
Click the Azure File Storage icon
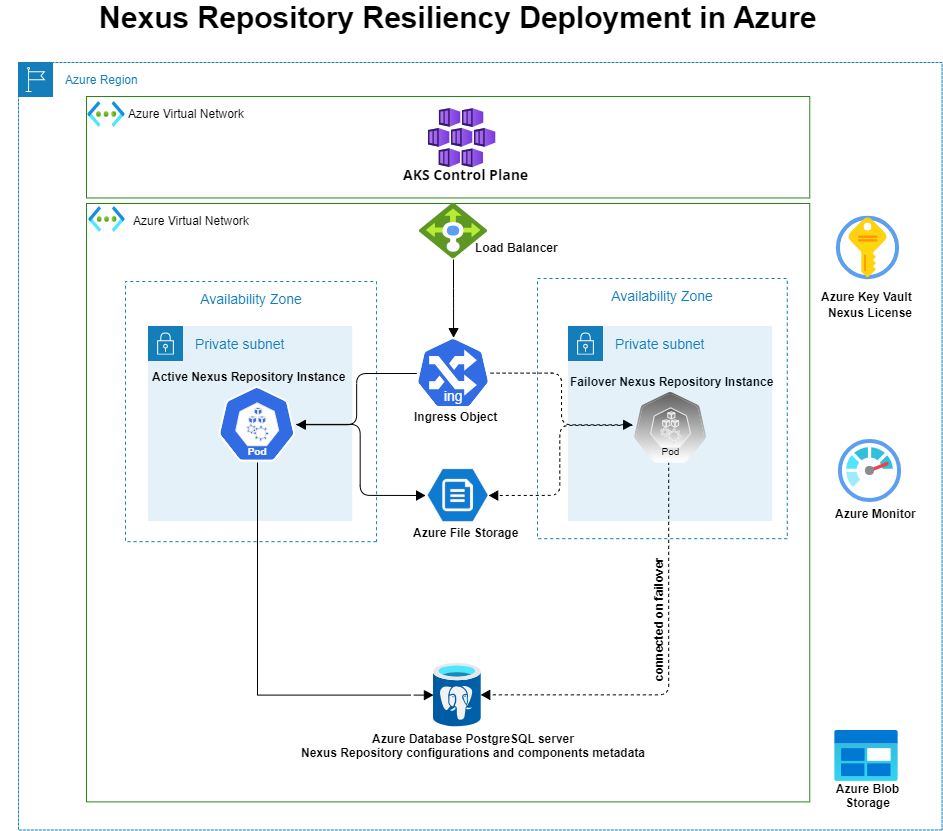click(x=458, y=495)
